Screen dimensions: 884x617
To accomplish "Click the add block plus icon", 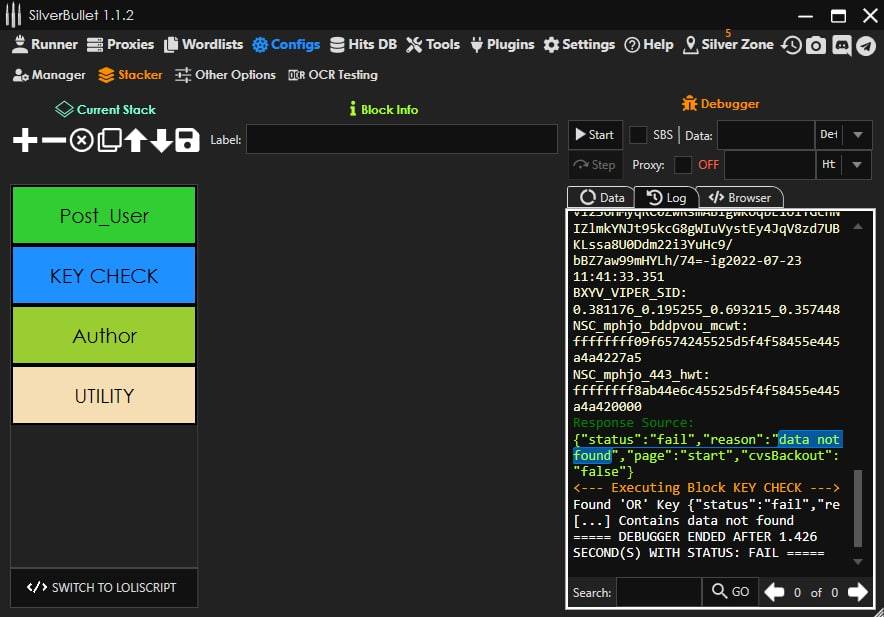I will (x=25, y=140).
